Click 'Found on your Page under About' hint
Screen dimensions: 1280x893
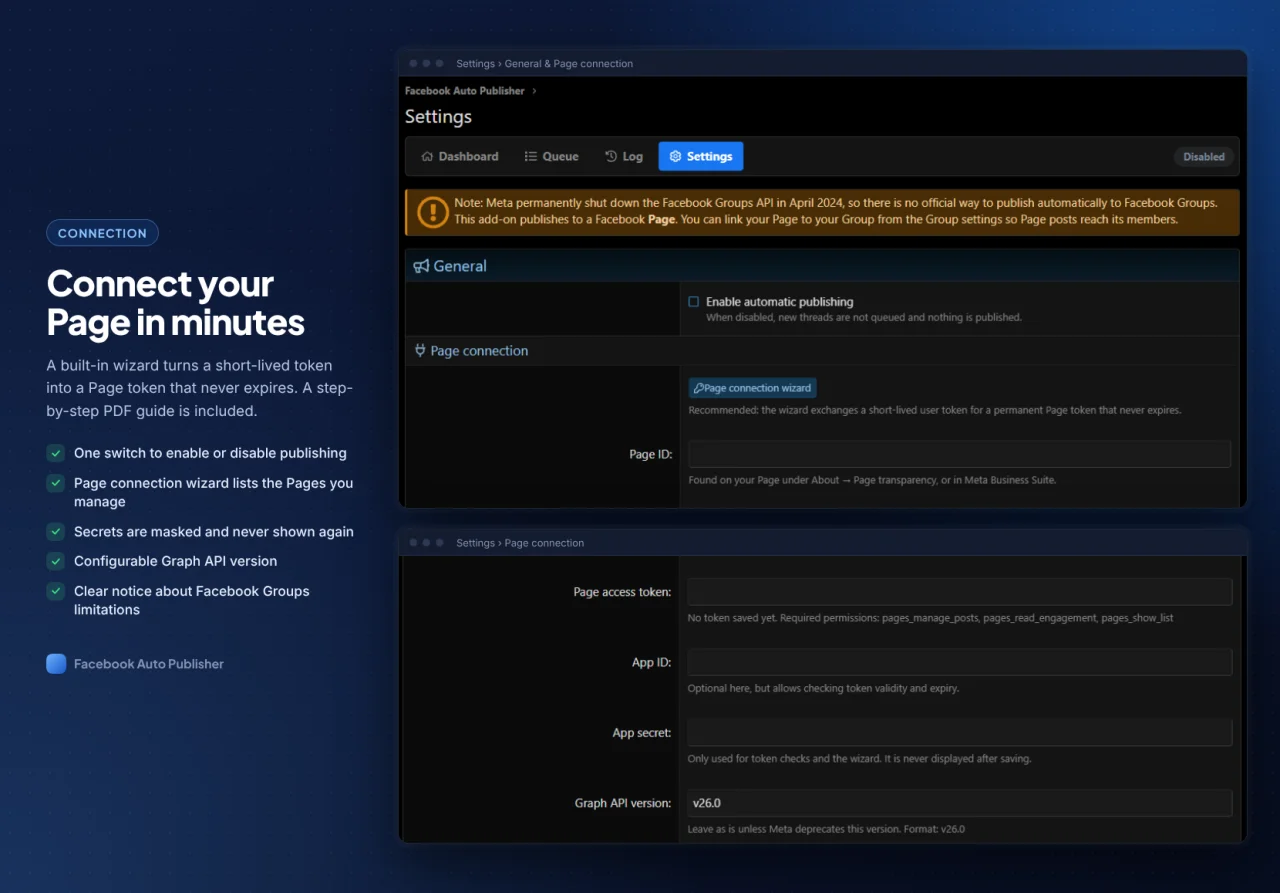click(x=872, y=480)
